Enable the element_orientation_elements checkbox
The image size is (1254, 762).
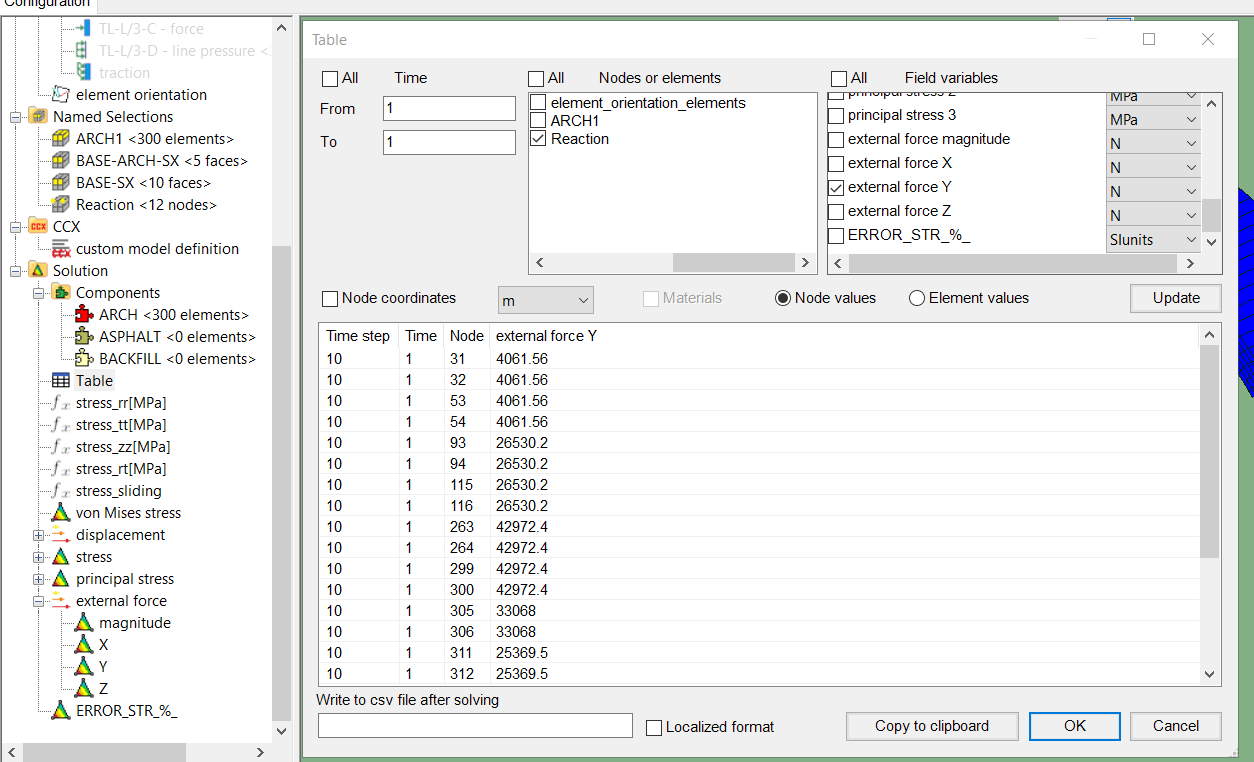tap(538, 103)
